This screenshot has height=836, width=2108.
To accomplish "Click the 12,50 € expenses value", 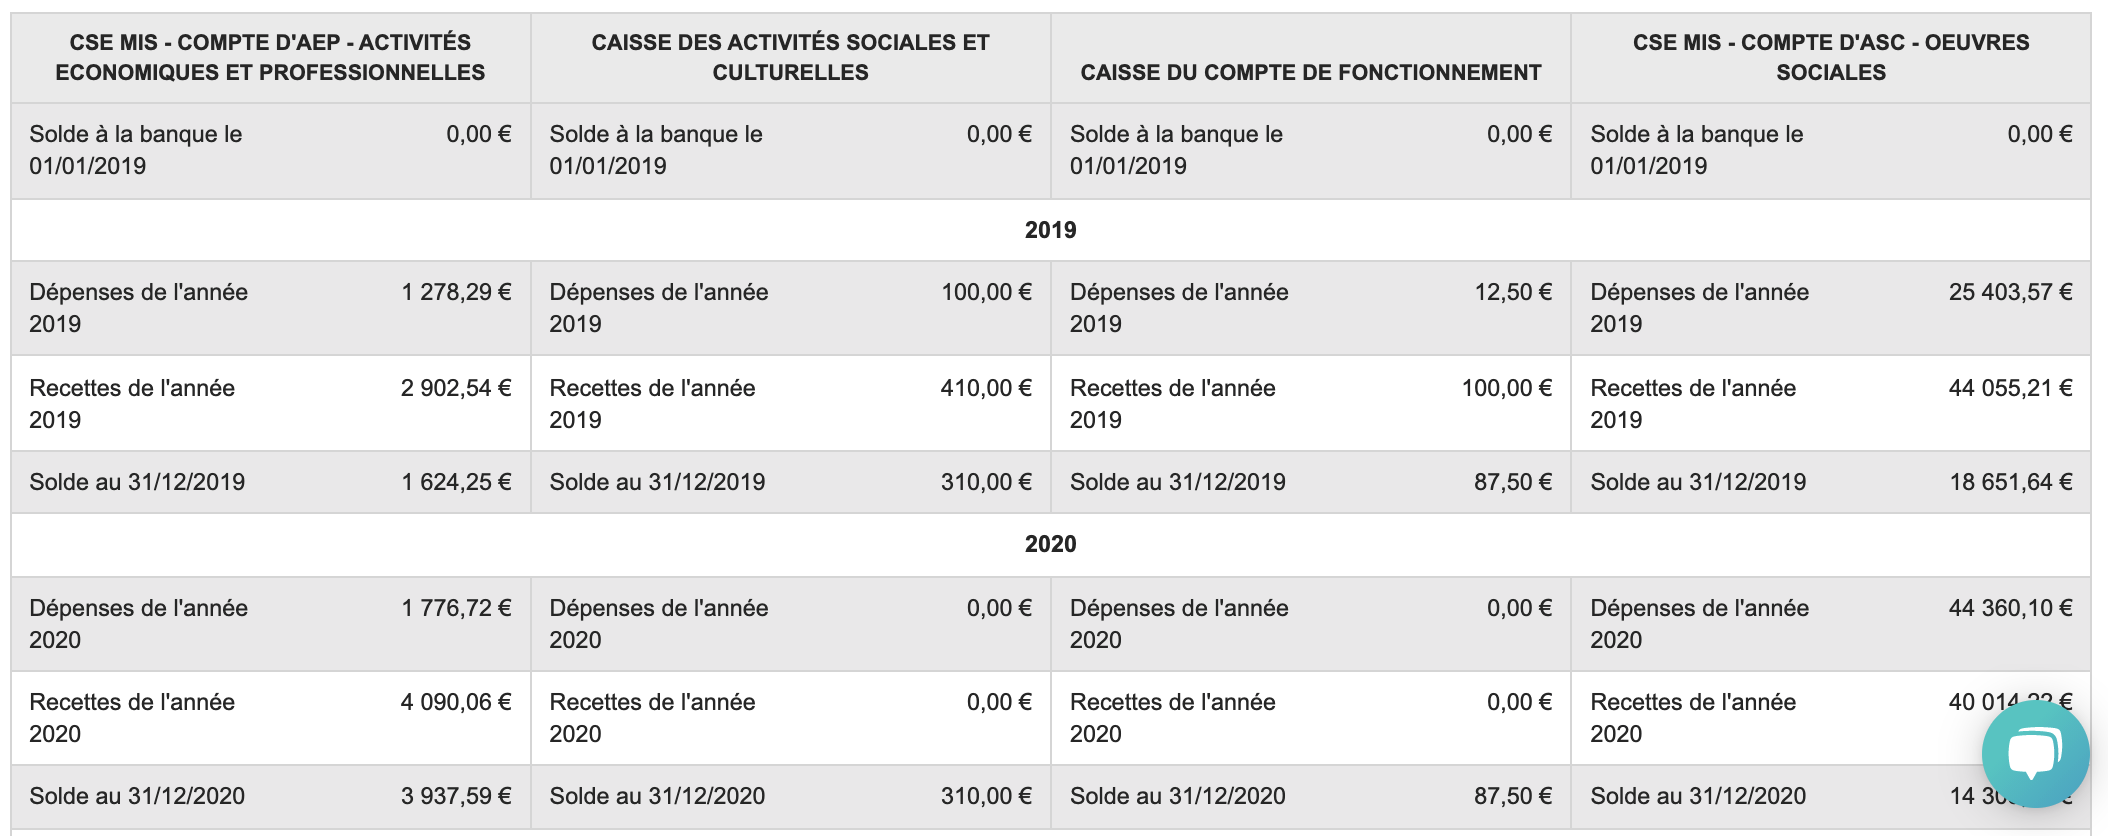I will (x=1513, y=292).
